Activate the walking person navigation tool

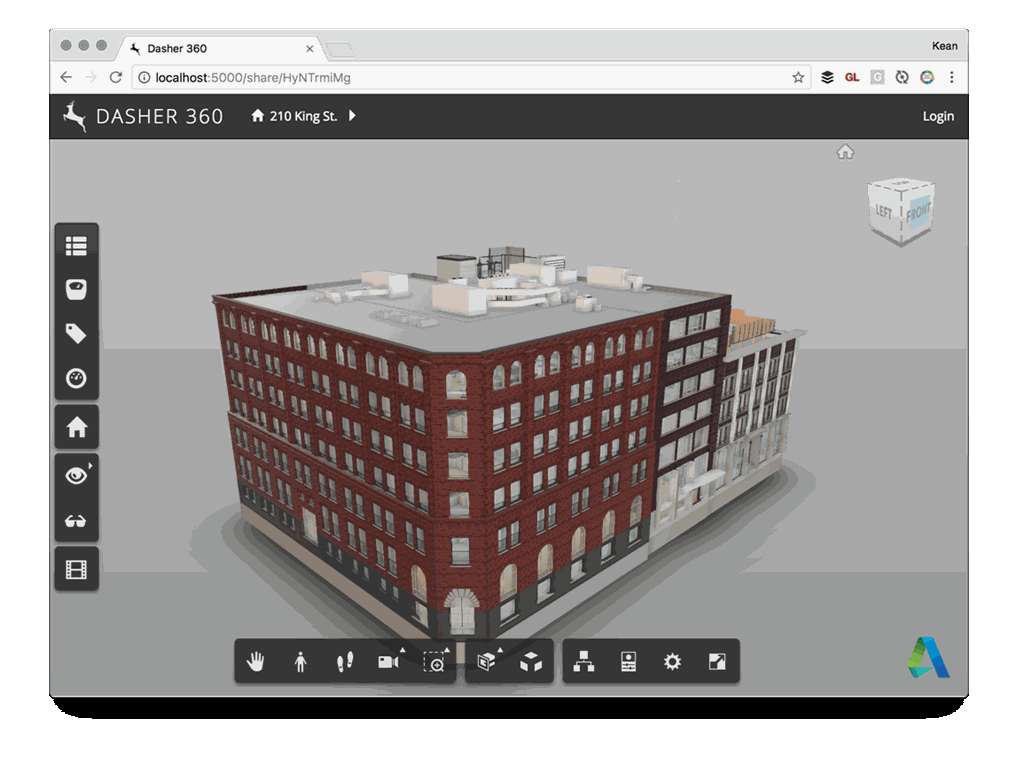coord(300,661)
